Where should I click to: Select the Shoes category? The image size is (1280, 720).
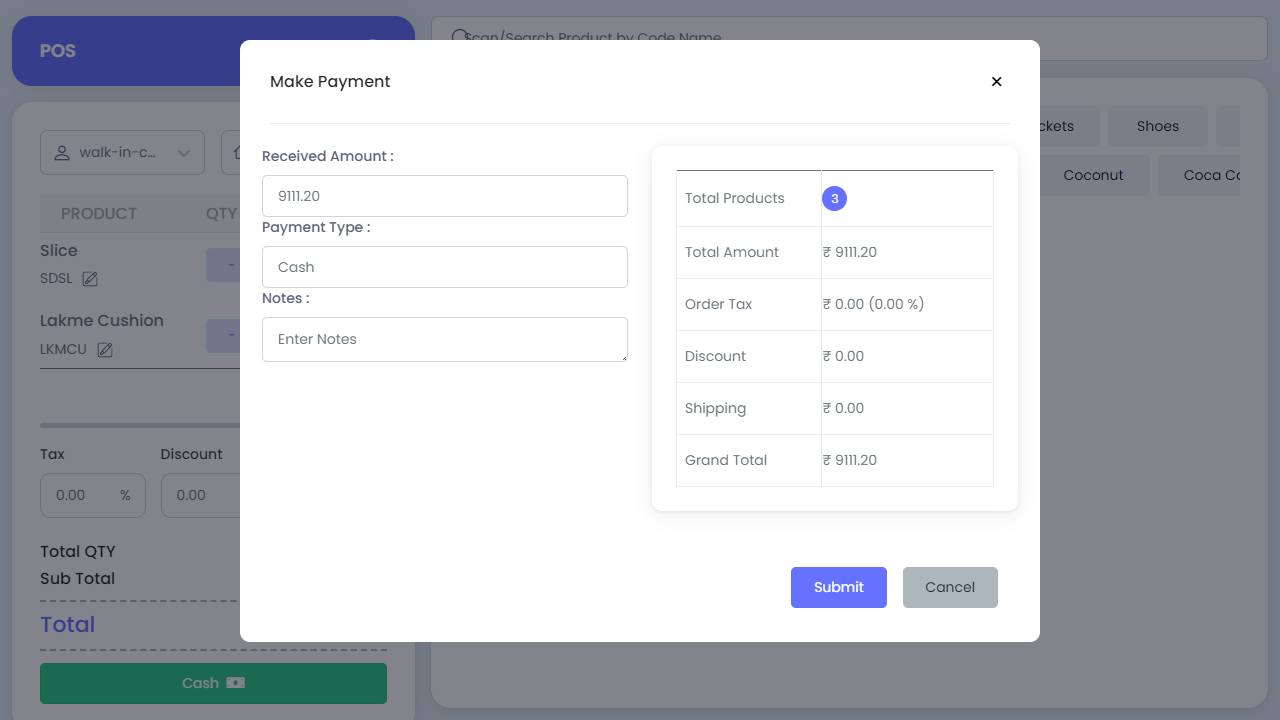pyautogui.click(x=1157, y=126)
